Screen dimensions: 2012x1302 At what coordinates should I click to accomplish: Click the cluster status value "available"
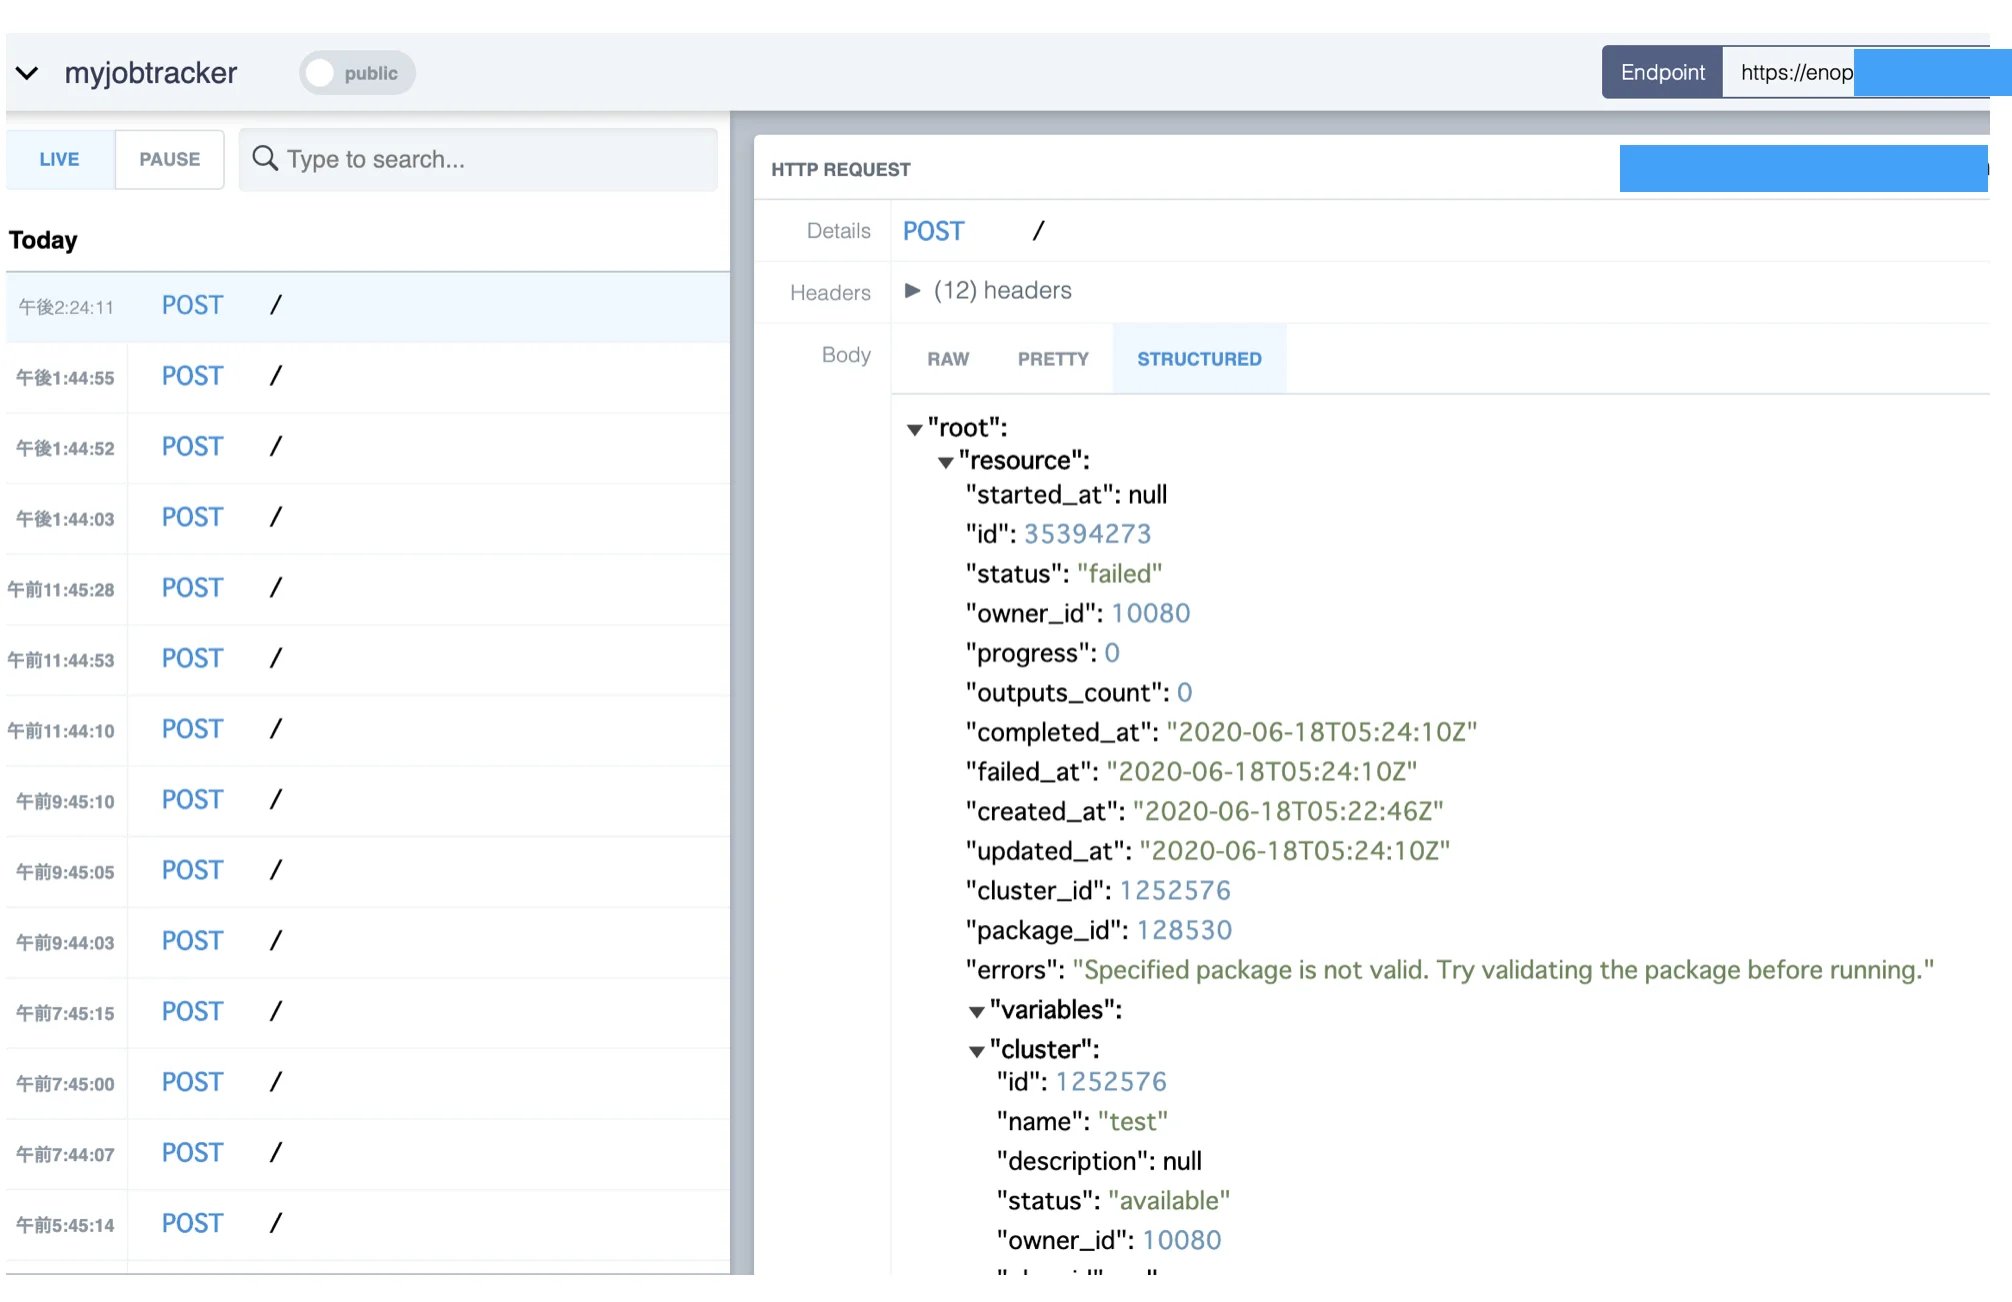[x=1169, y=1201]
